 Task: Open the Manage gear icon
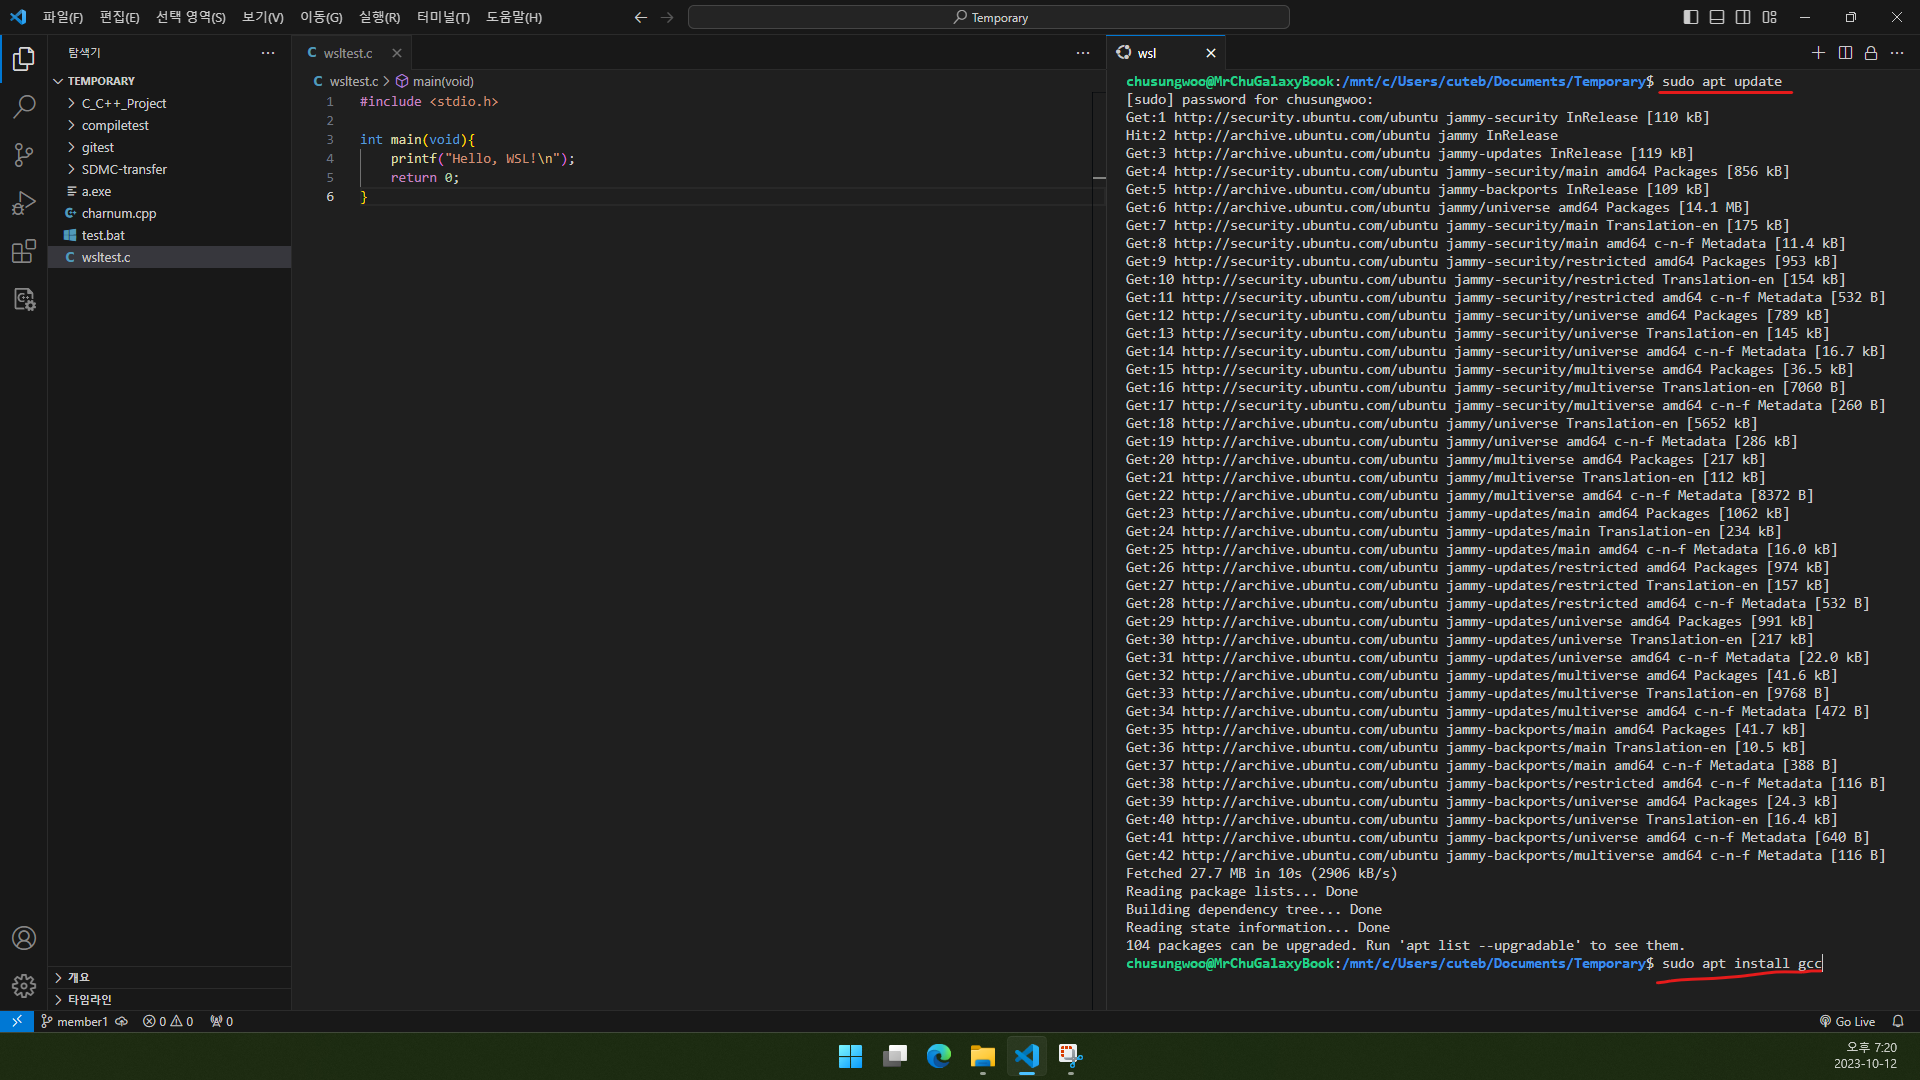click(24, 986)
